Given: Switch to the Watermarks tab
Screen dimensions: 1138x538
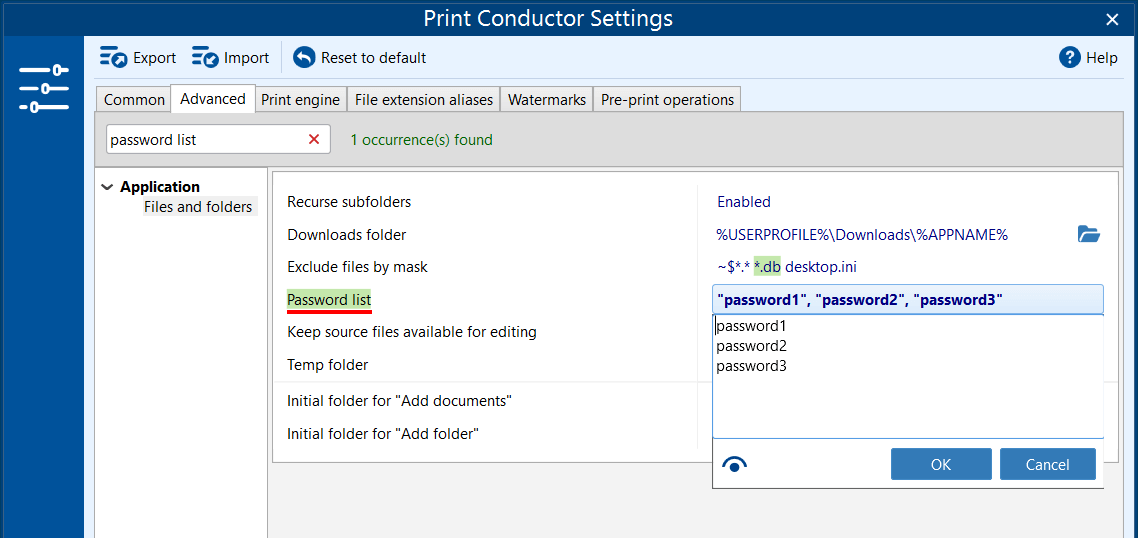Looking at the screenshot, I should point(547,100).
